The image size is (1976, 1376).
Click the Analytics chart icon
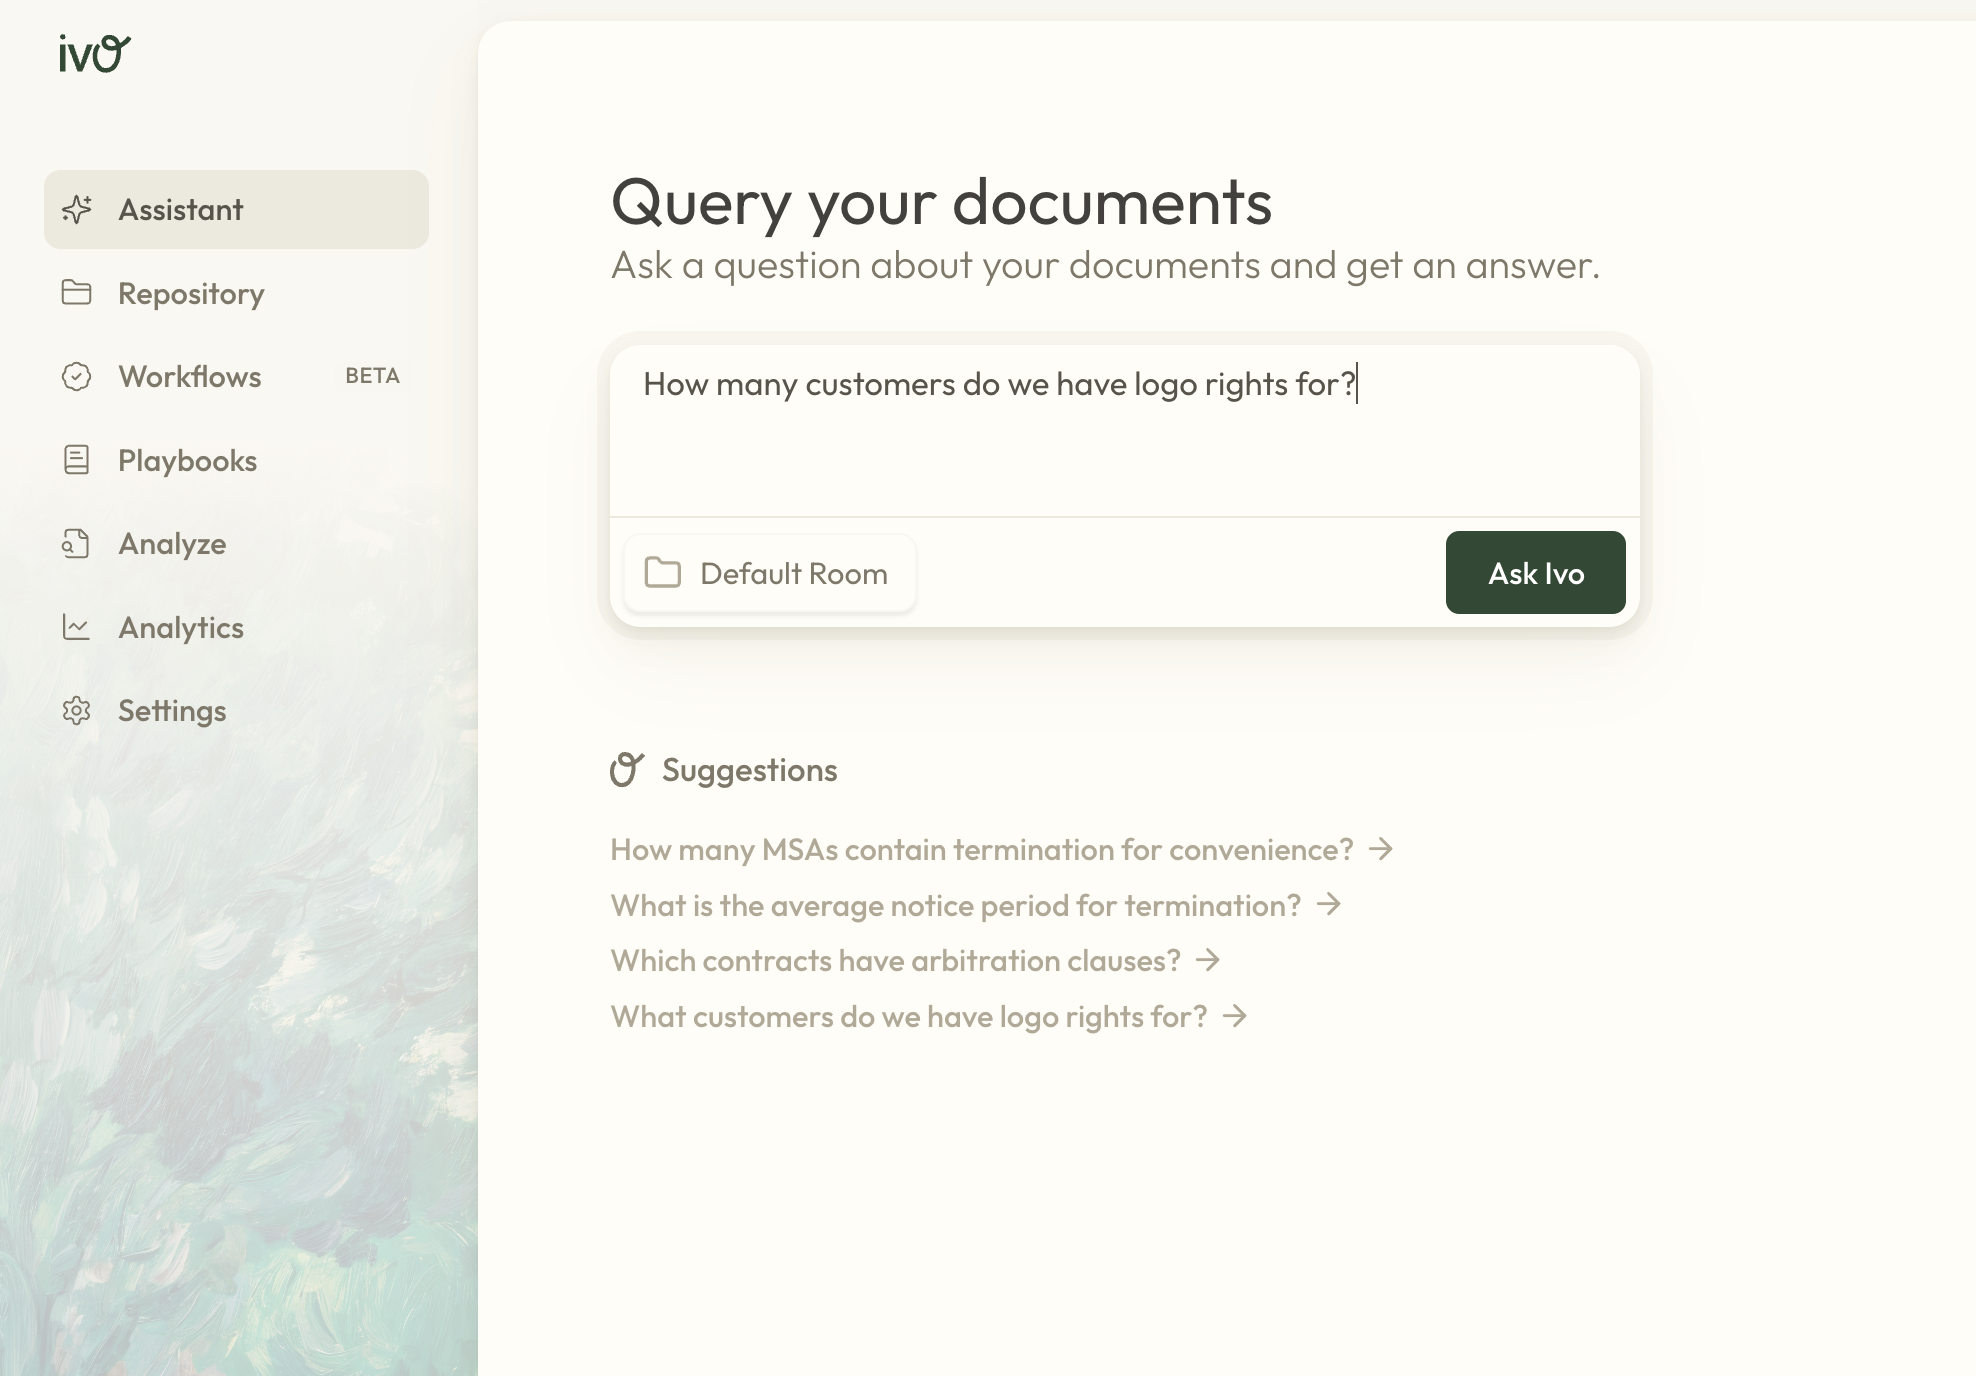pyautogui.click(x=77, y=627)
